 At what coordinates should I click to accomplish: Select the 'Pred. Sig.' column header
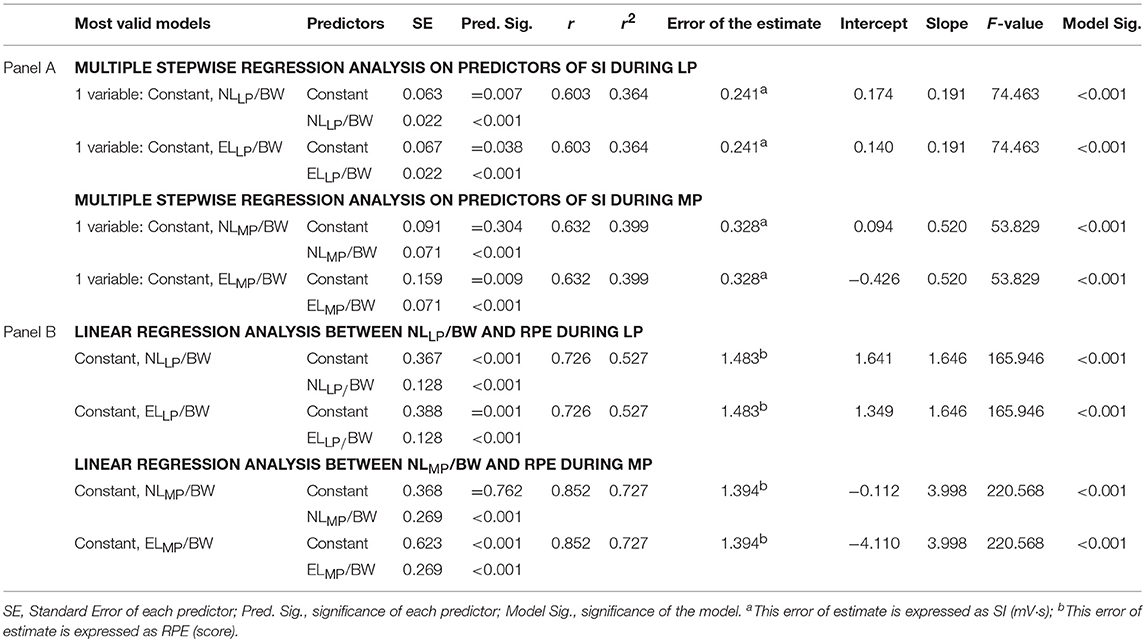coord(496,23)
